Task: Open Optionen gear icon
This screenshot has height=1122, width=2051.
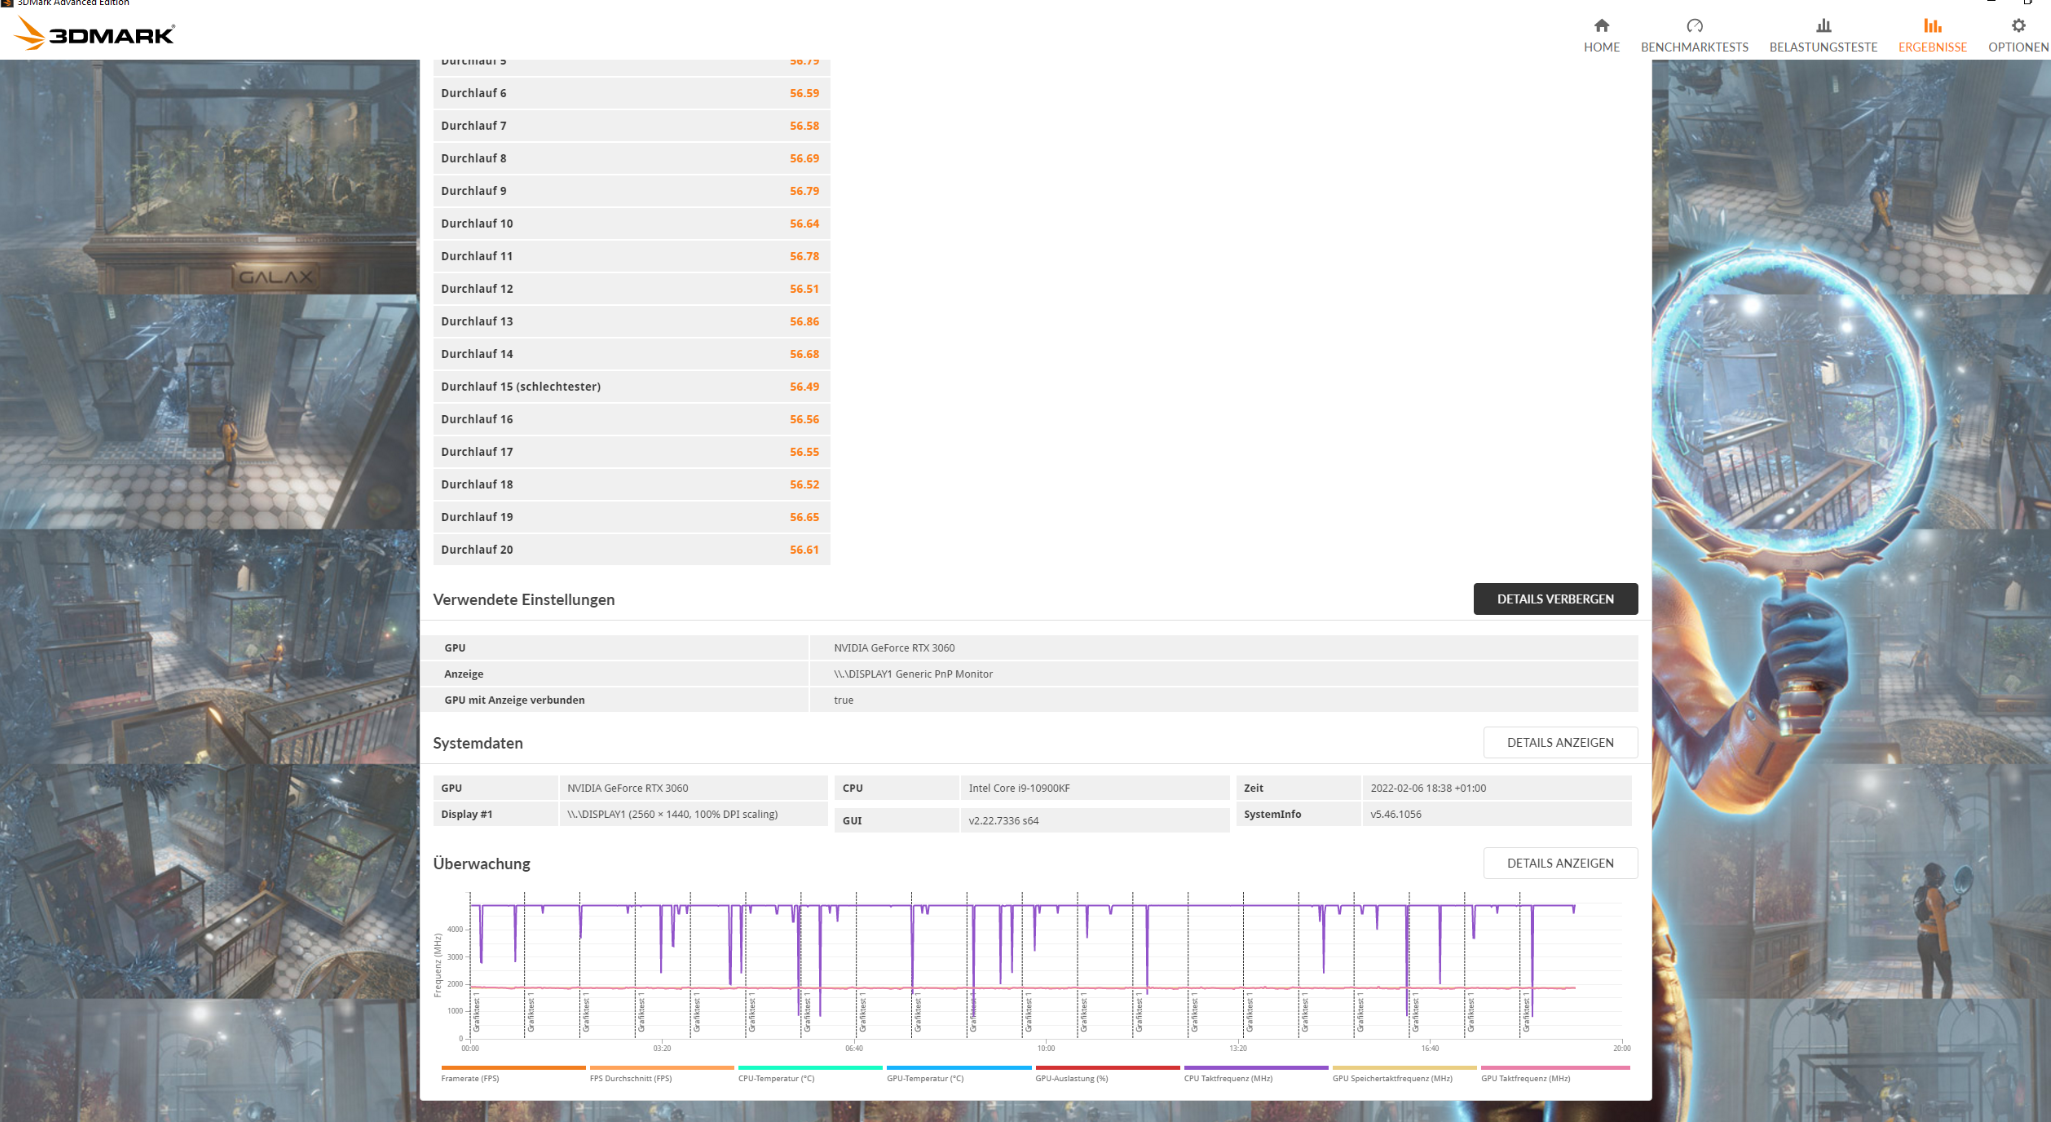Action: [2018, 26]
